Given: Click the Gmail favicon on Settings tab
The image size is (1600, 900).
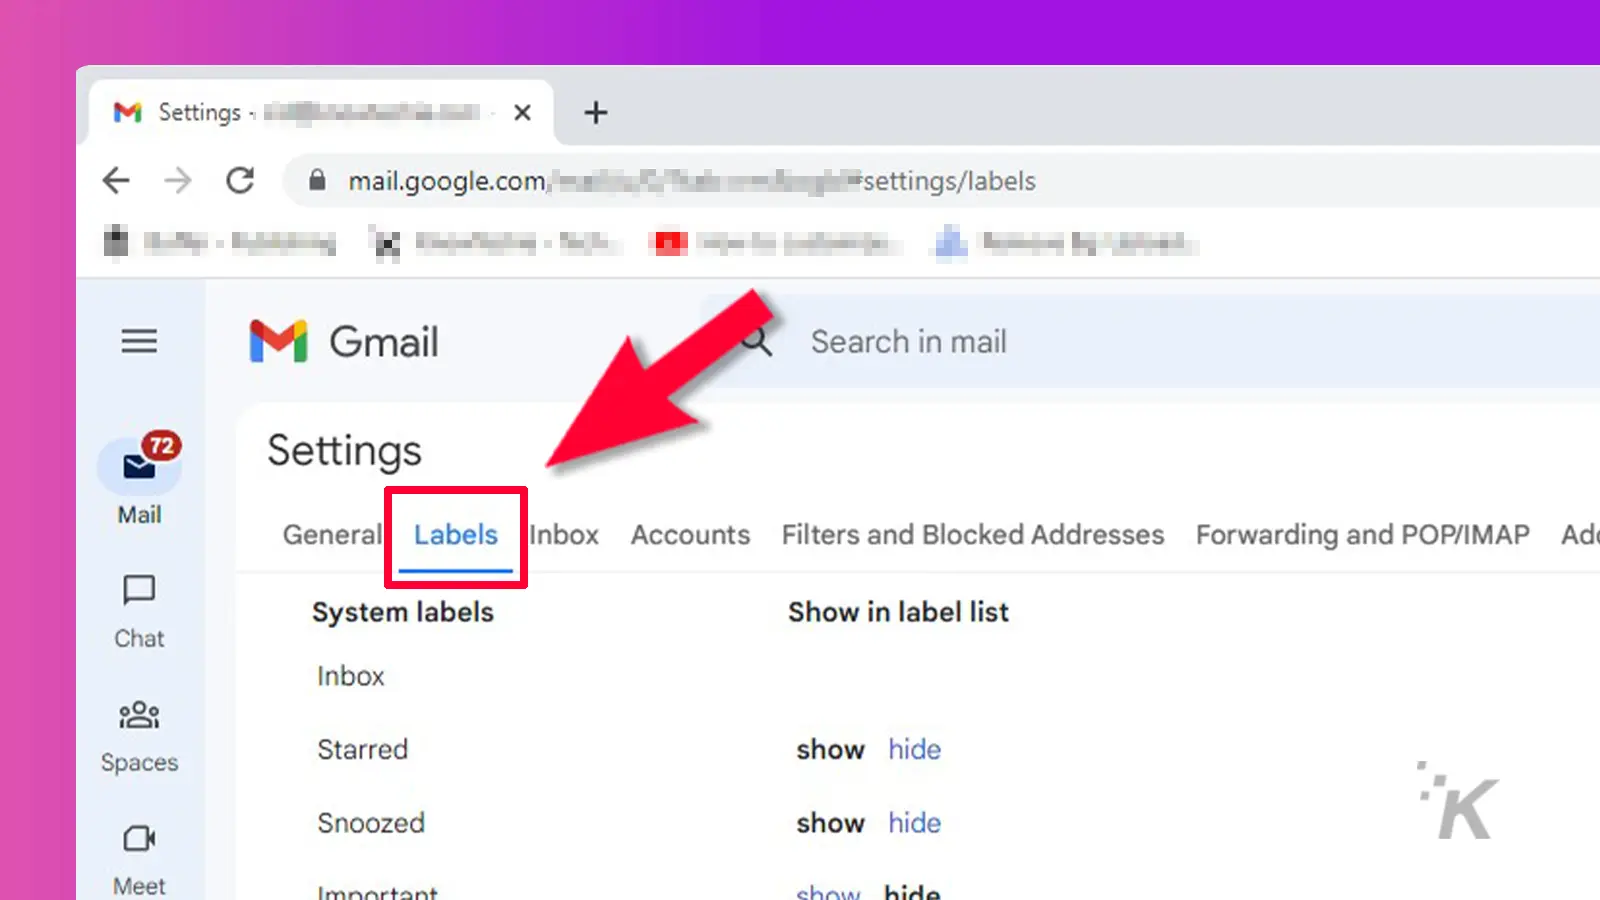Looking at the screenshot, I should coord(128,112).
